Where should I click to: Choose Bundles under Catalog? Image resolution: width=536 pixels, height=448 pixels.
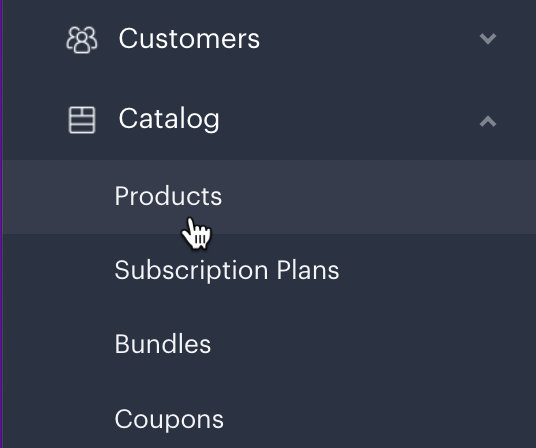point(163,344)
